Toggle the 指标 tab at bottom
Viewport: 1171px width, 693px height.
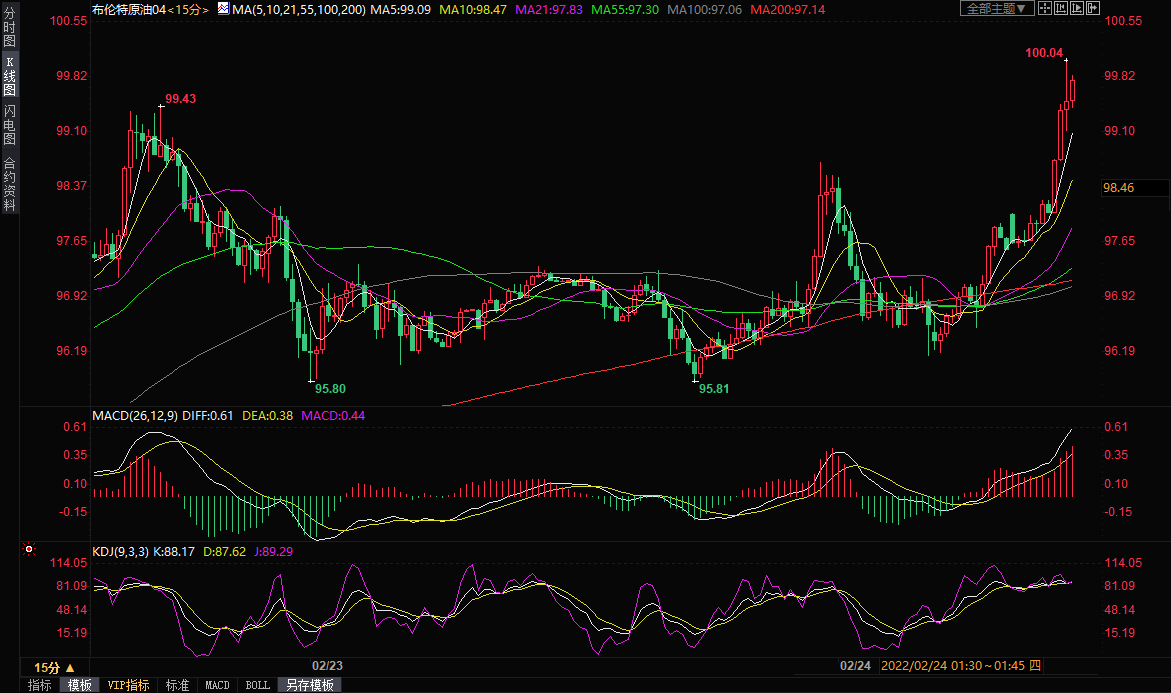click(40, 685)
